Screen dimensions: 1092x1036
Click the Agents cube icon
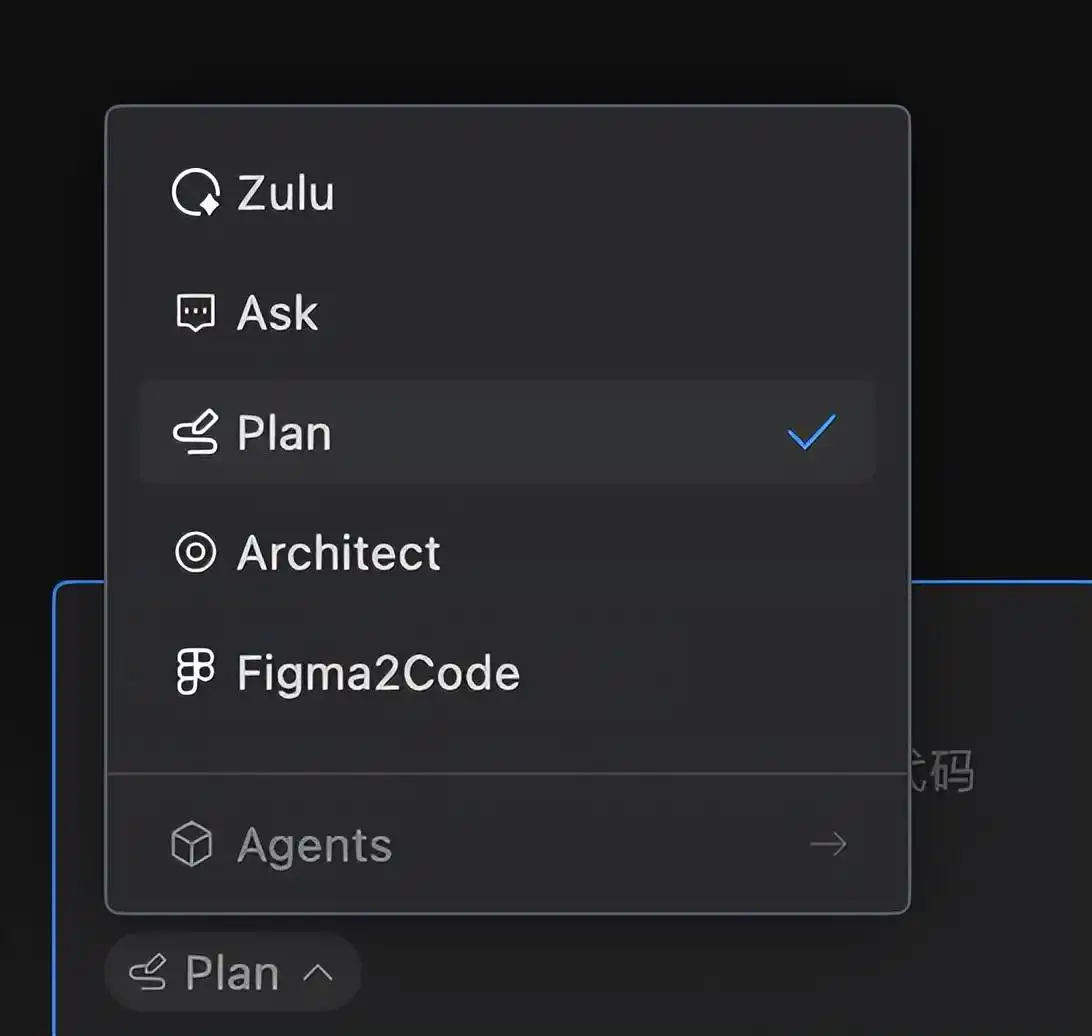point(192,845)
